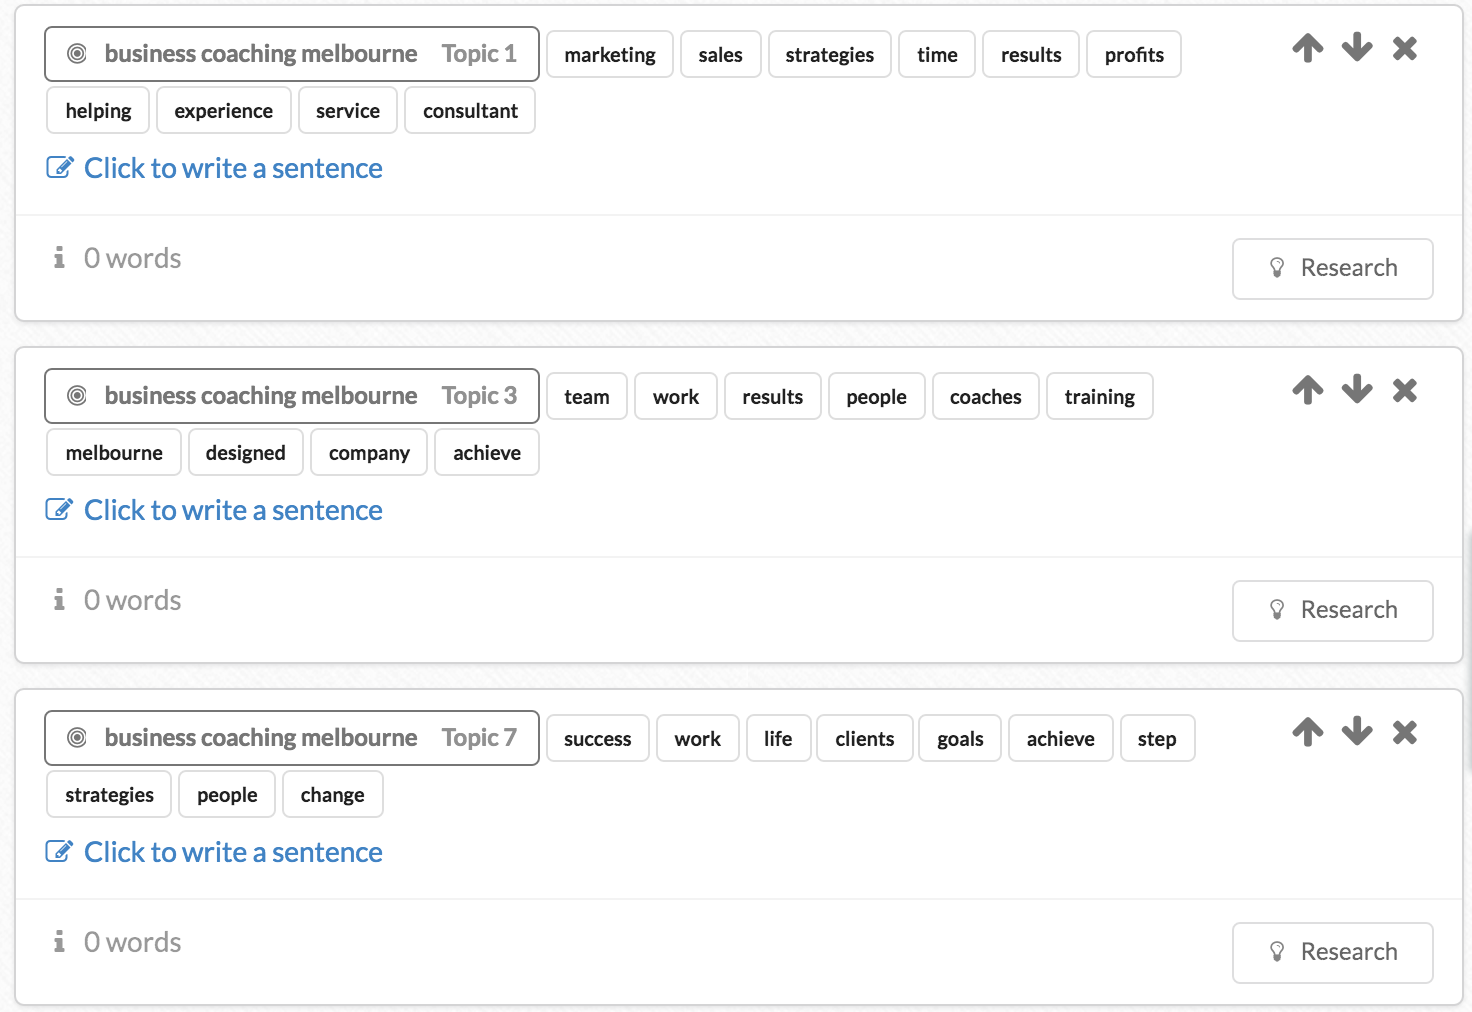Remove the Topic 3 card
The width and height of the screenshot is (1472, 1012).
coord(1405,390)
